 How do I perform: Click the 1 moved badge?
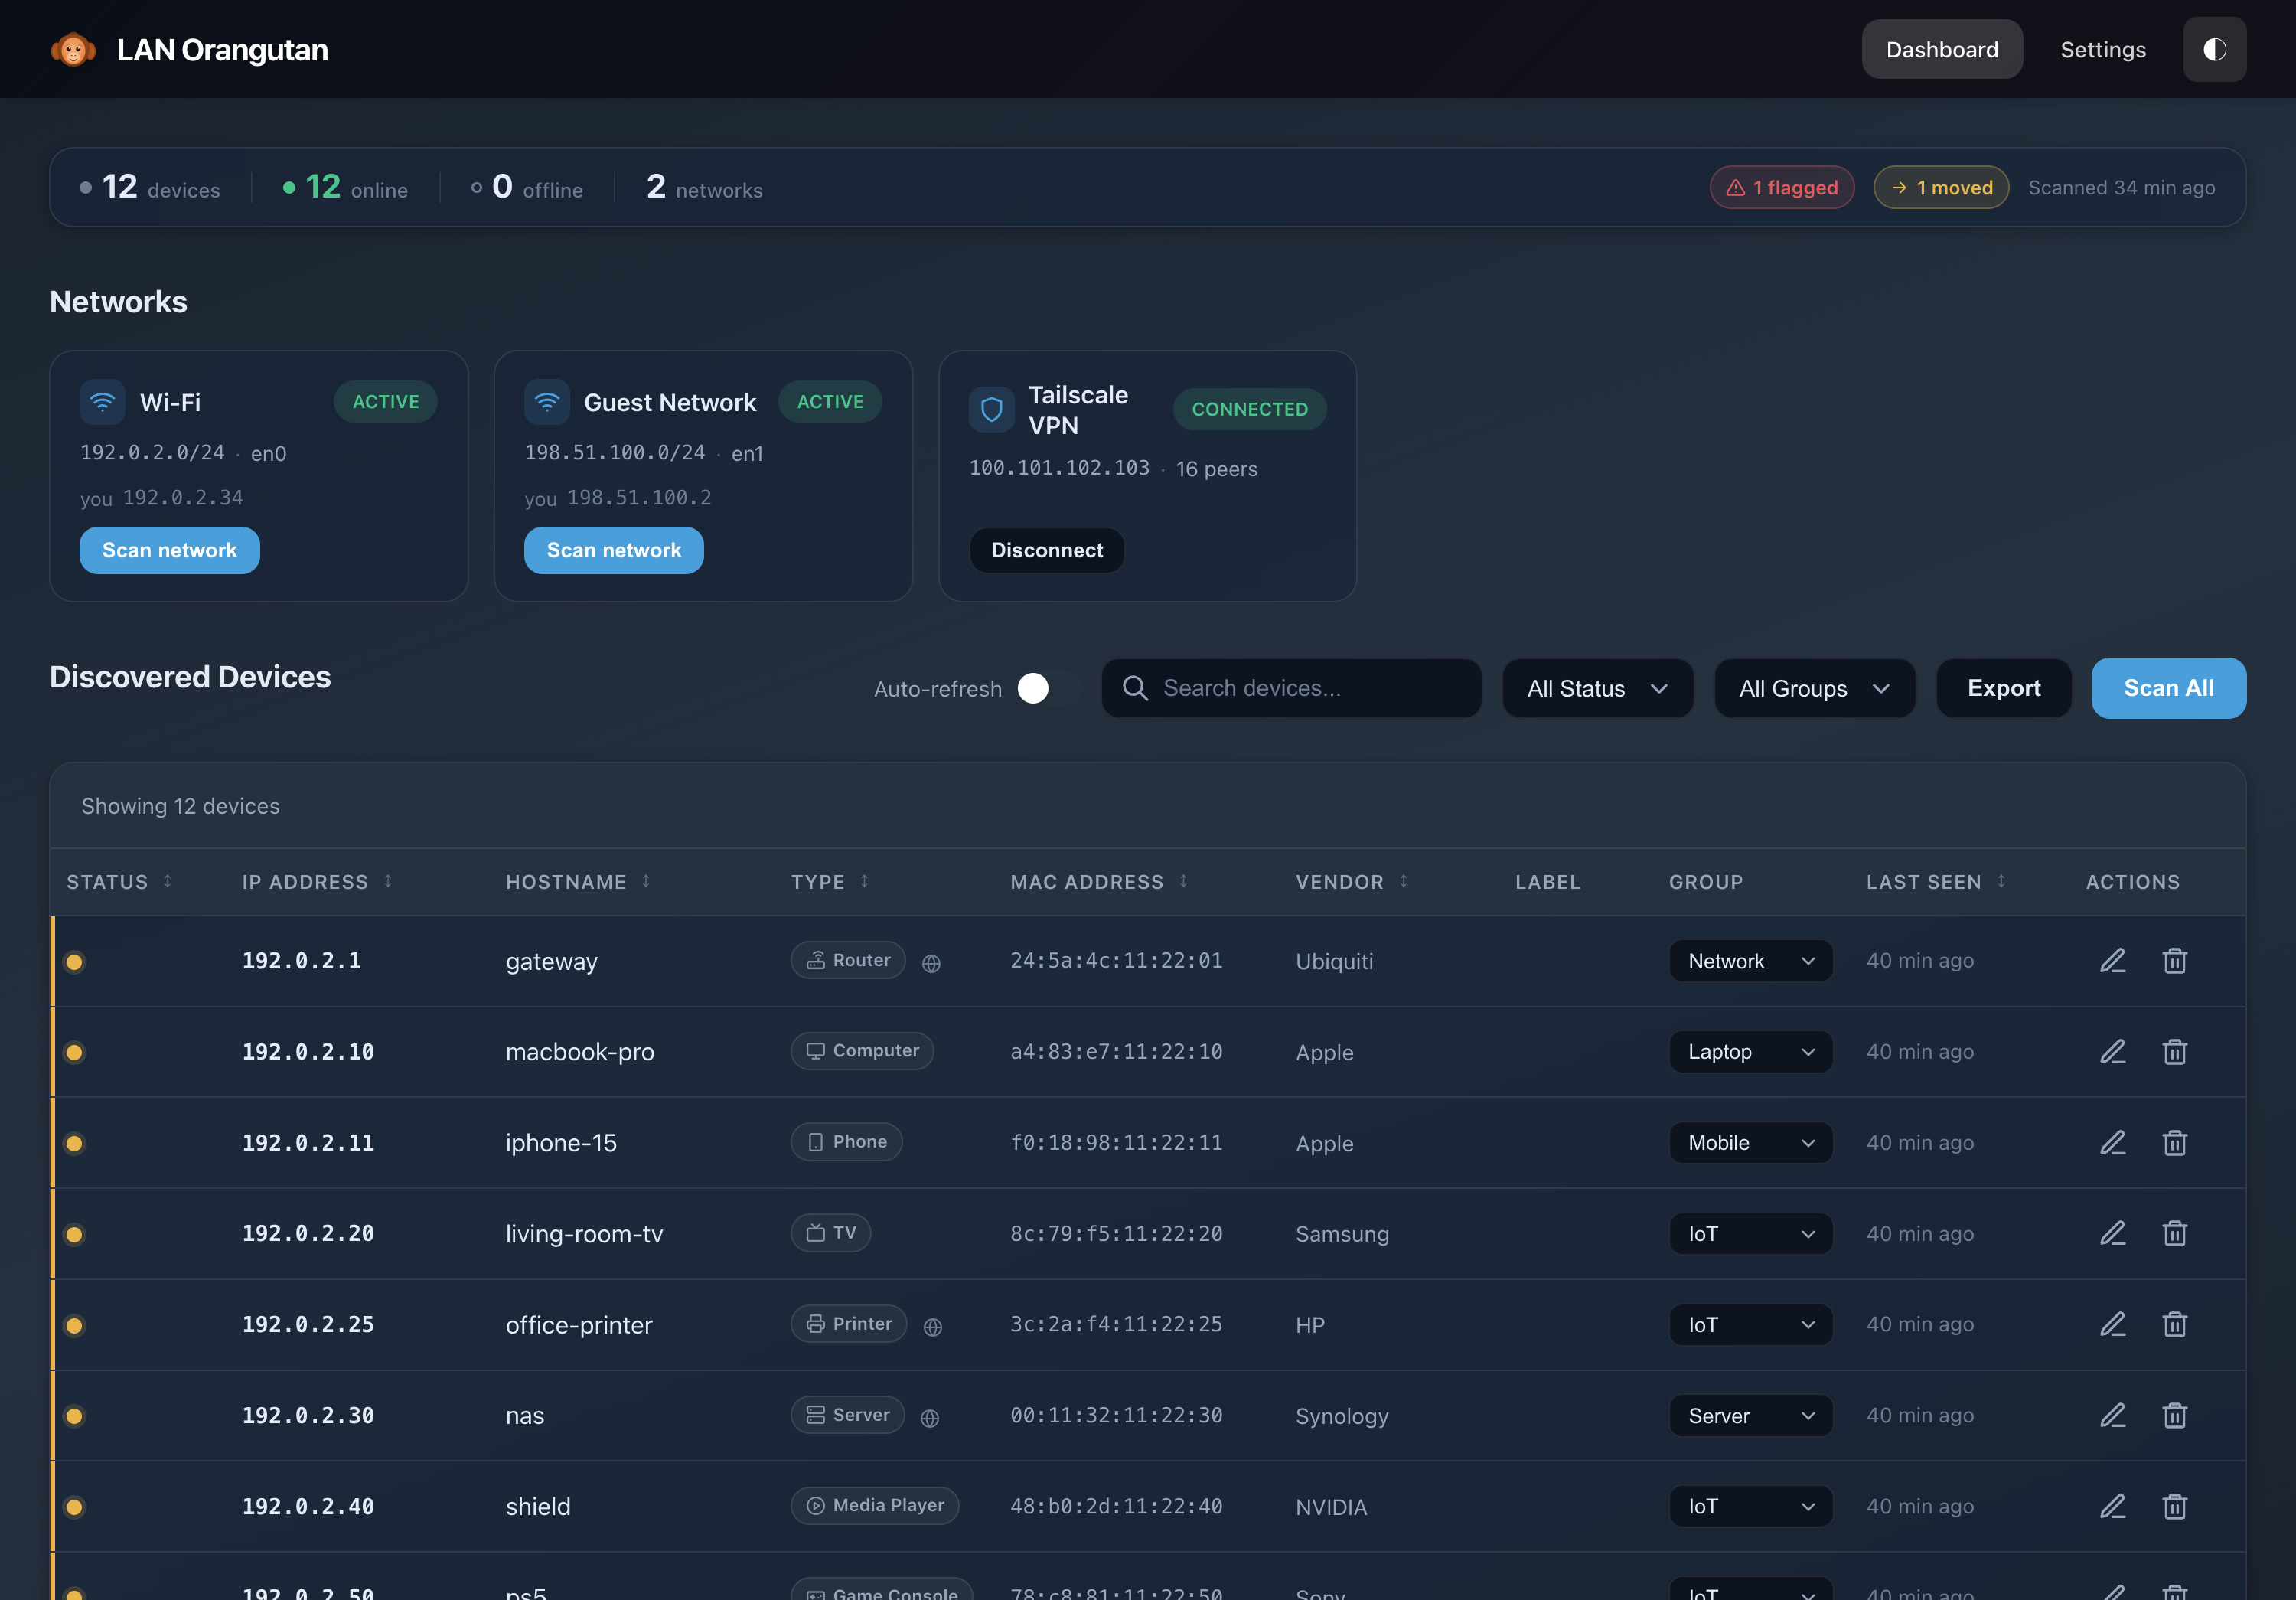(1940, 187)
